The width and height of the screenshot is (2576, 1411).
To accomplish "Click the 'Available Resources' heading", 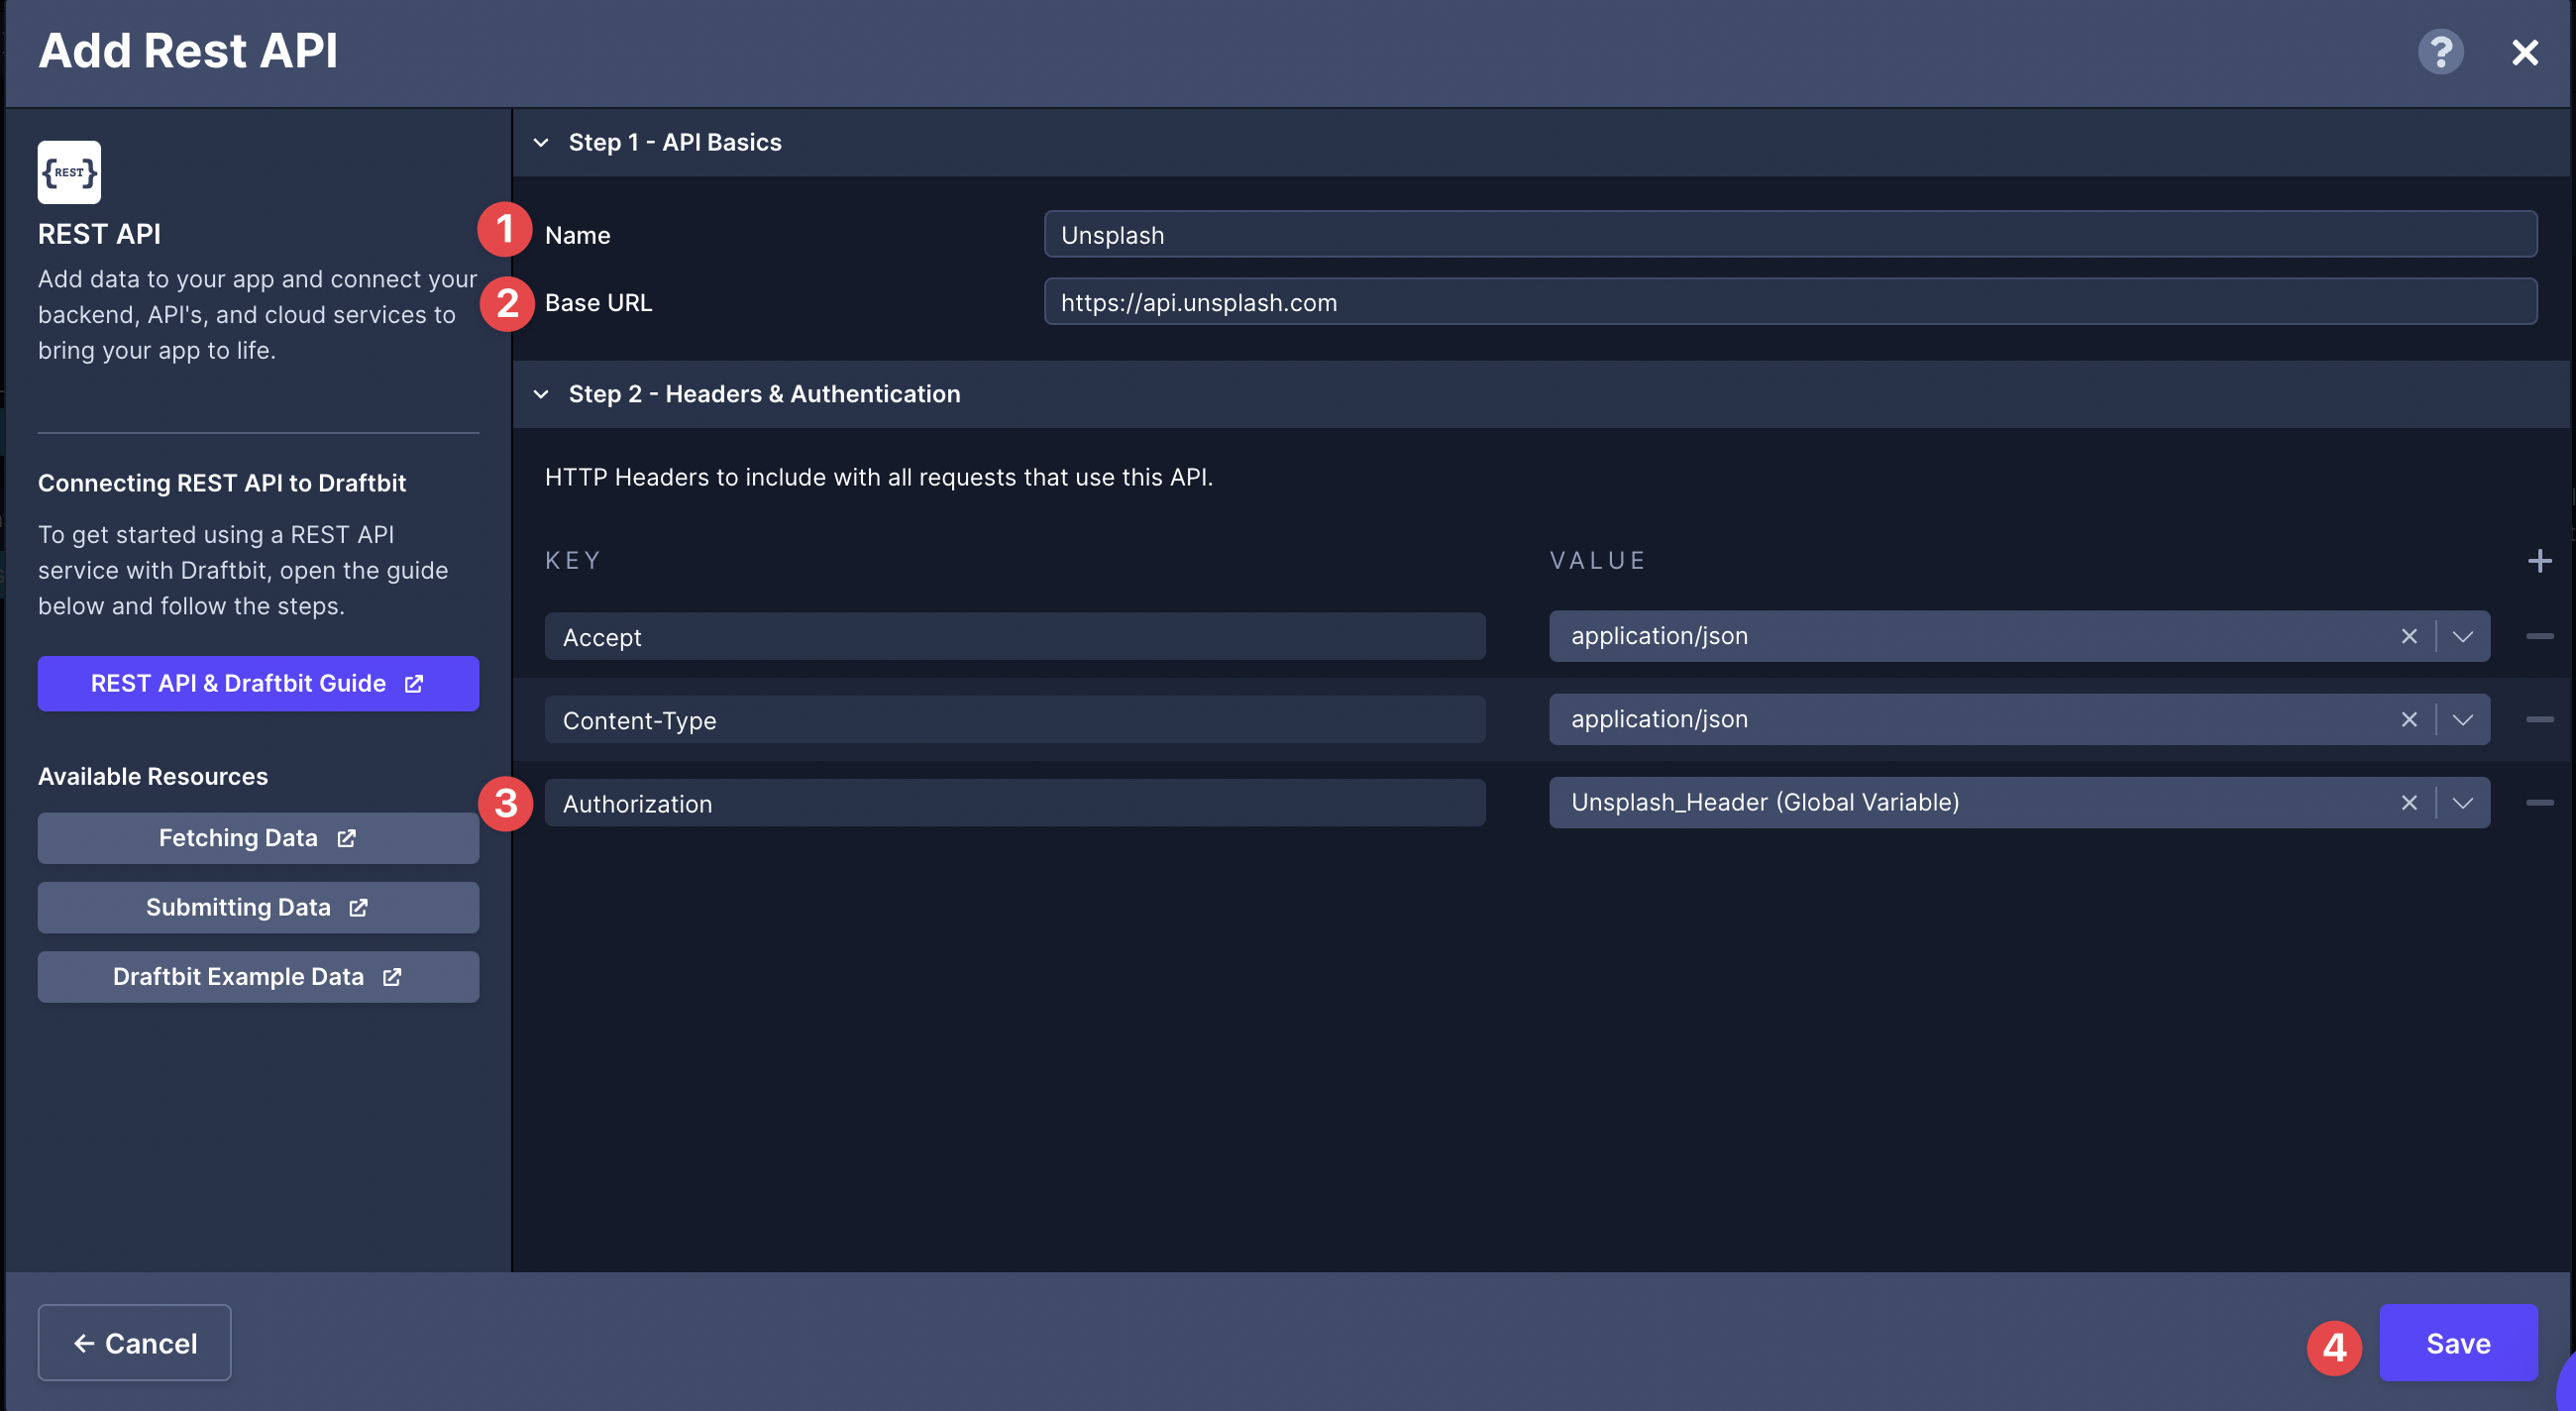I will click(x=153, y=776).
